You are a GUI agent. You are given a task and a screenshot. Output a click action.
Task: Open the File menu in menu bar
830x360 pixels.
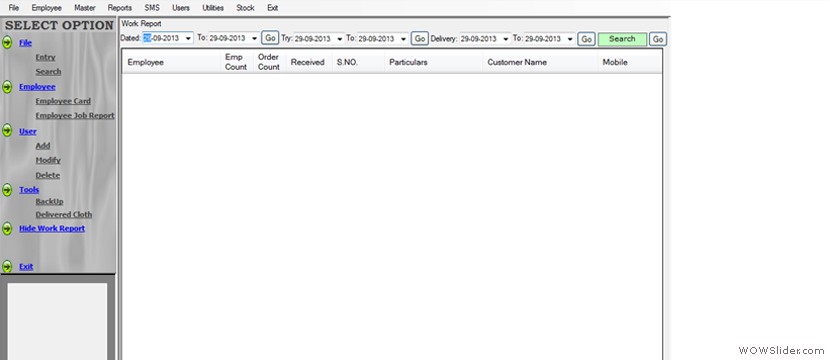14,8
